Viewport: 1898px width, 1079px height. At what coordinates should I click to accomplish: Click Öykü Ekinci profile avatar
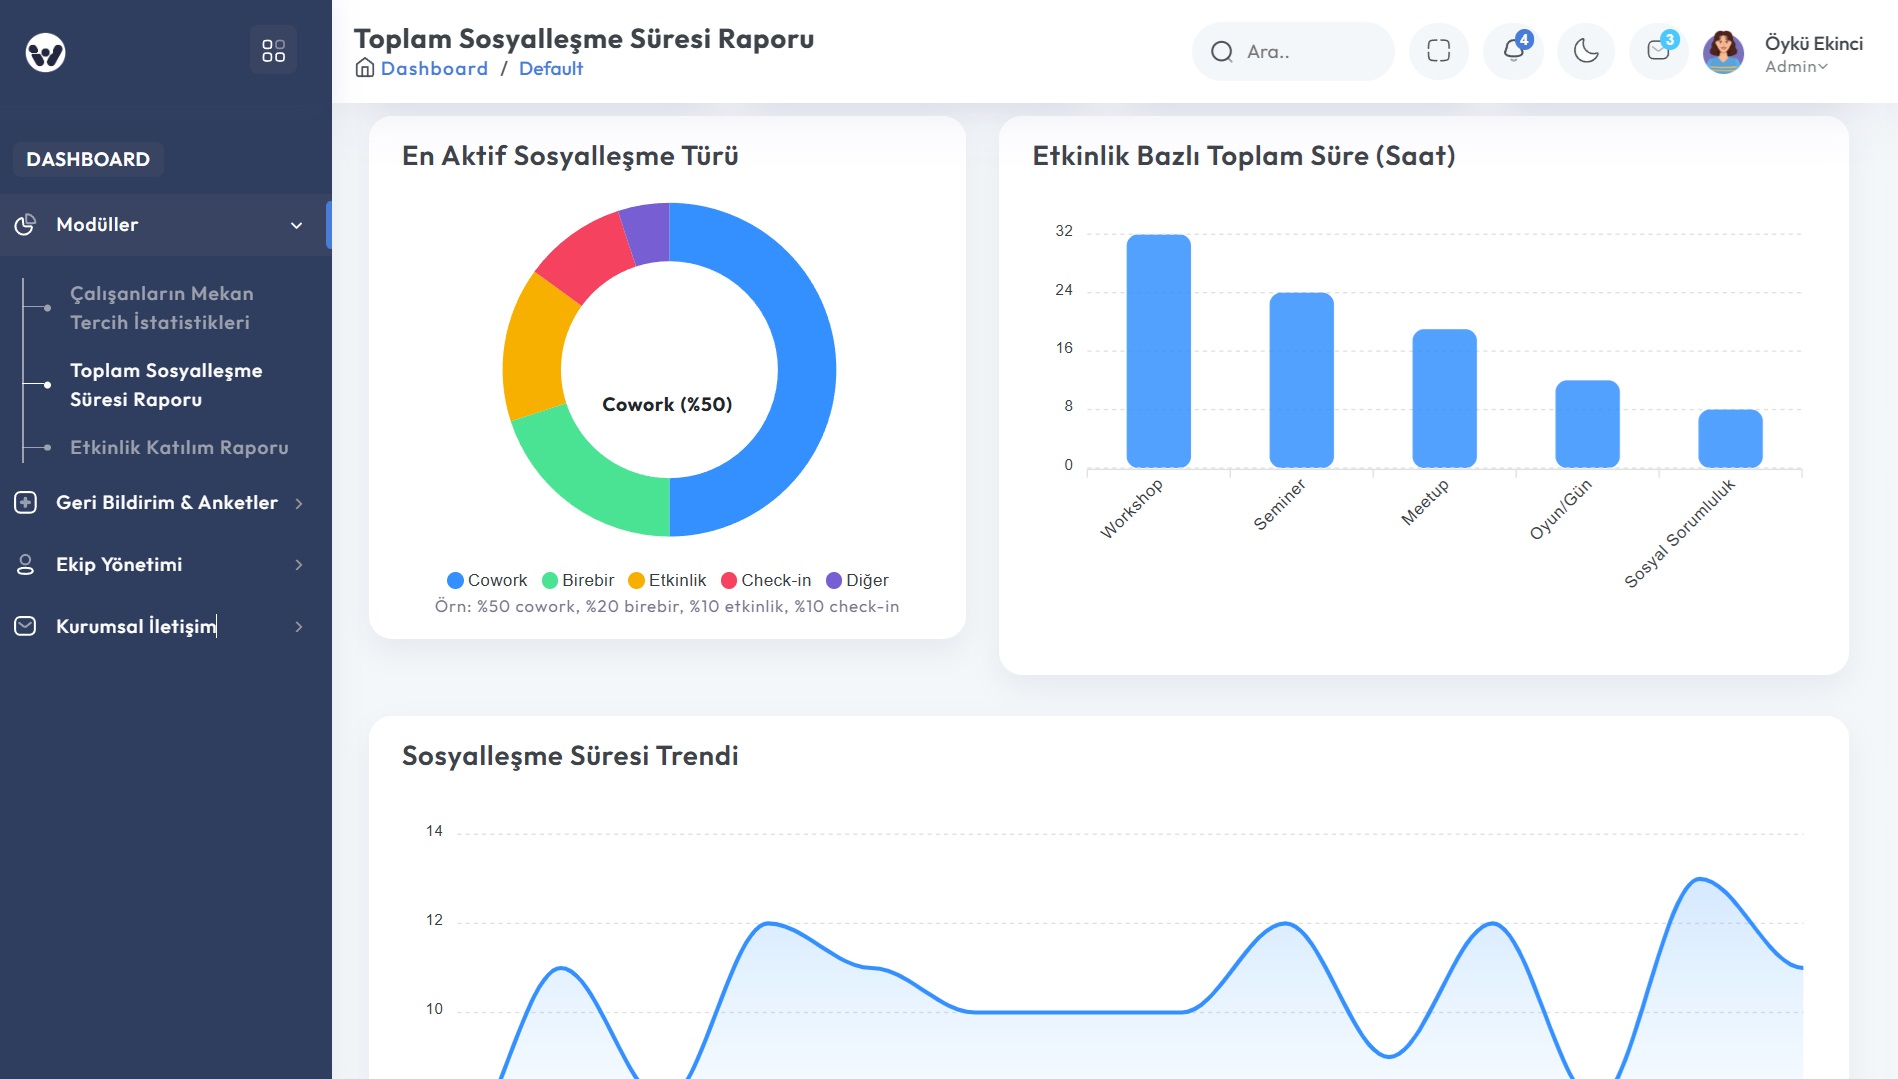1723,52
